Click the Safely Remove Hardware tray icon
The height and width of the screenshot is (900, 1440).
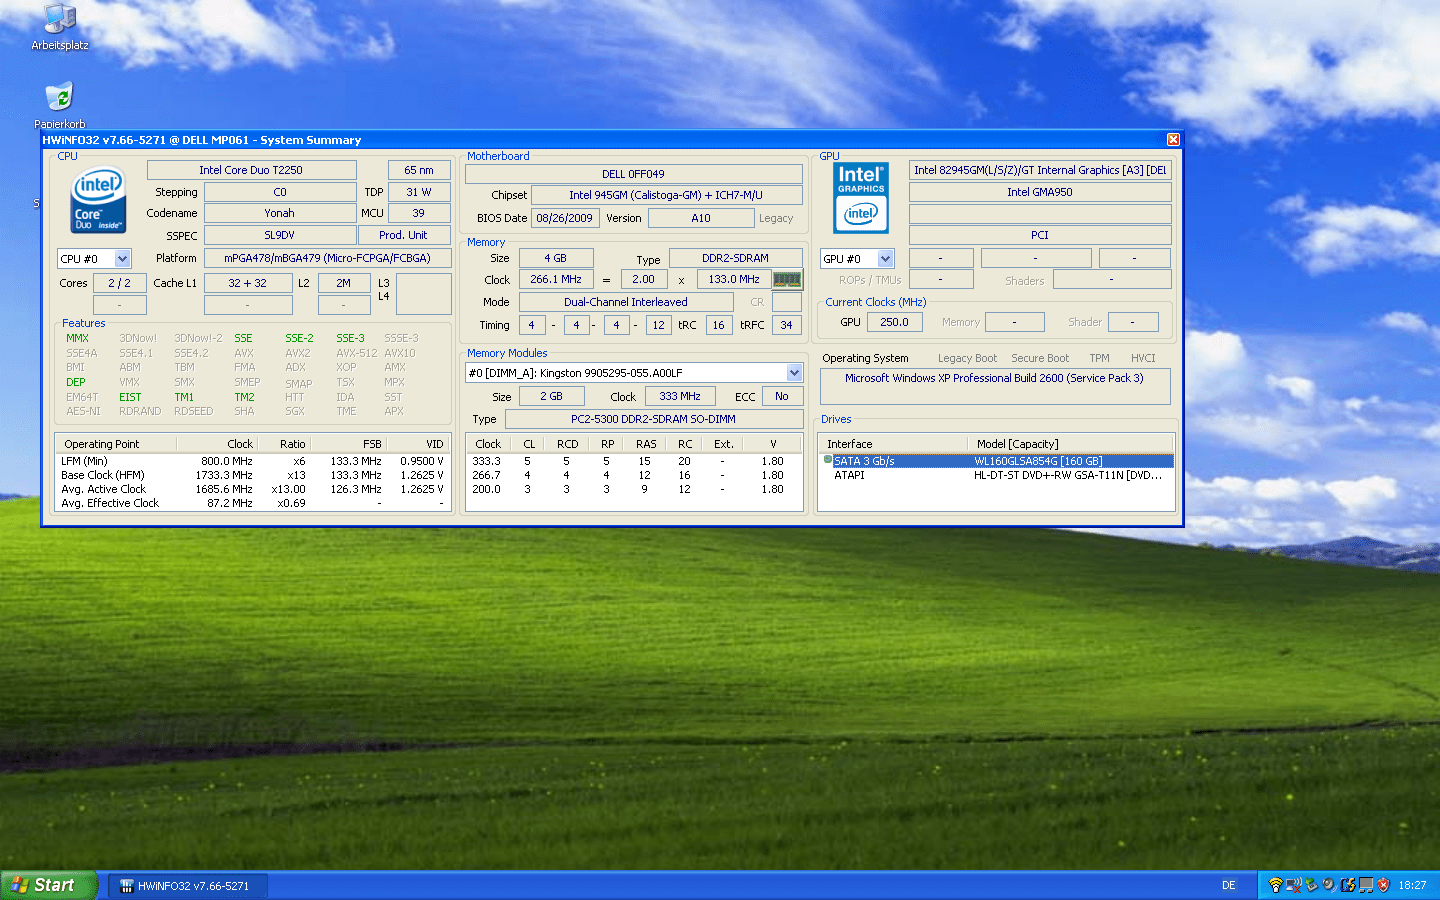point(1312,885)
